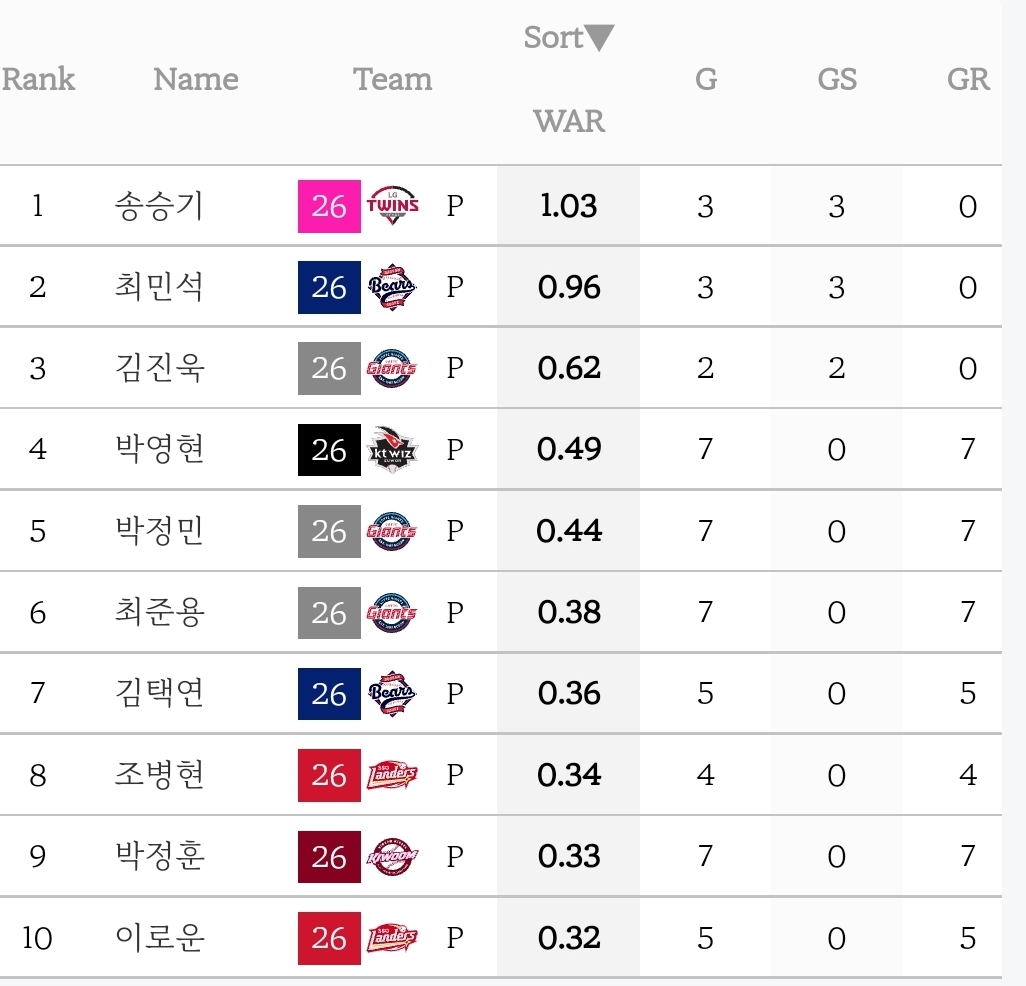Open player 박정민's page
1026x986 pixels.
point(159,531)
